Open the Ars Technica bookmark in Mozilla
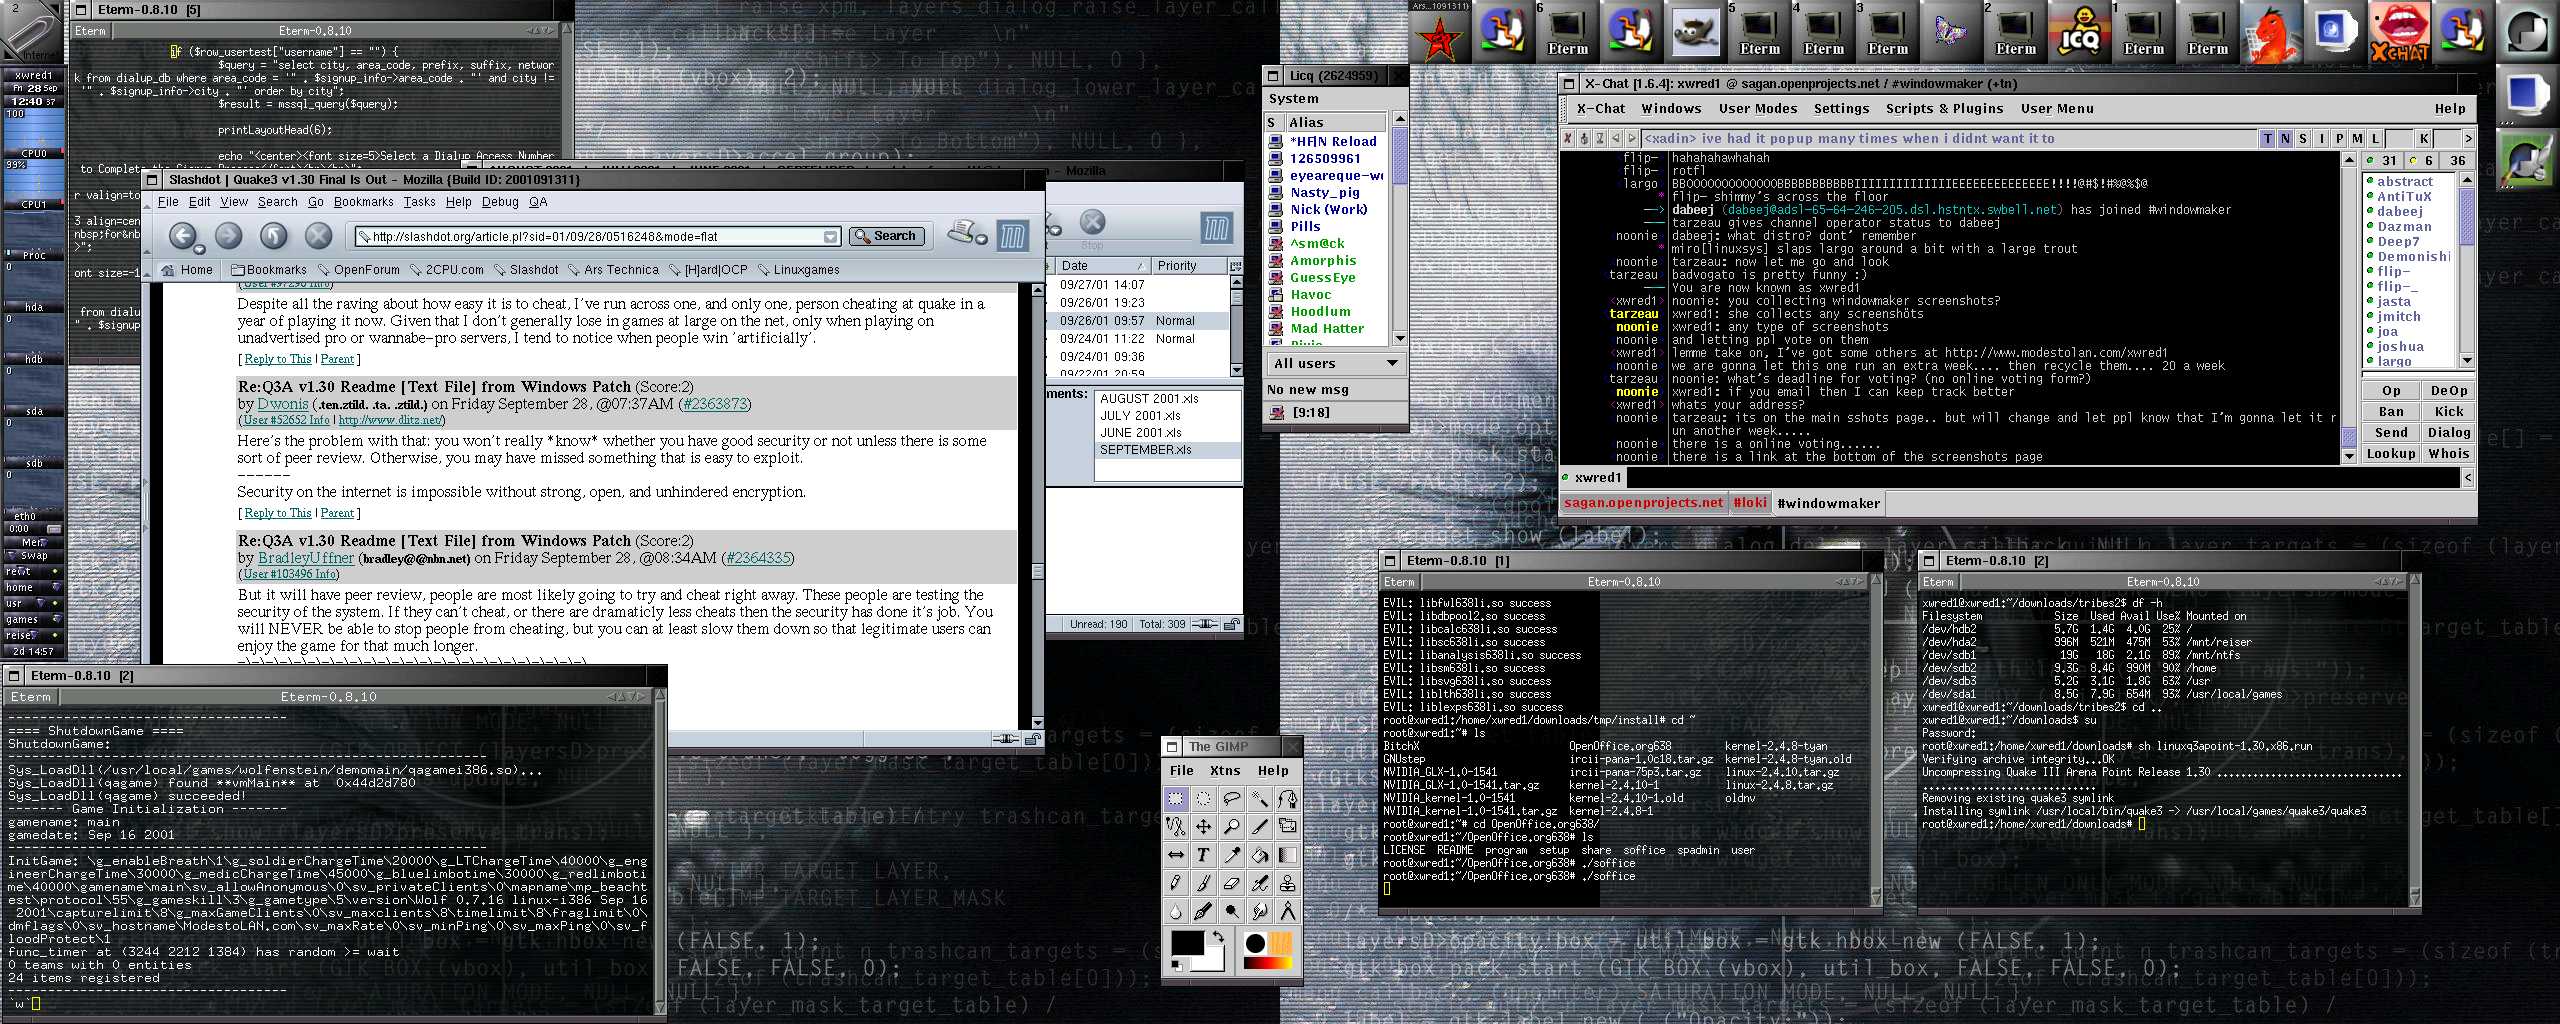 click(x=613, y=270)
